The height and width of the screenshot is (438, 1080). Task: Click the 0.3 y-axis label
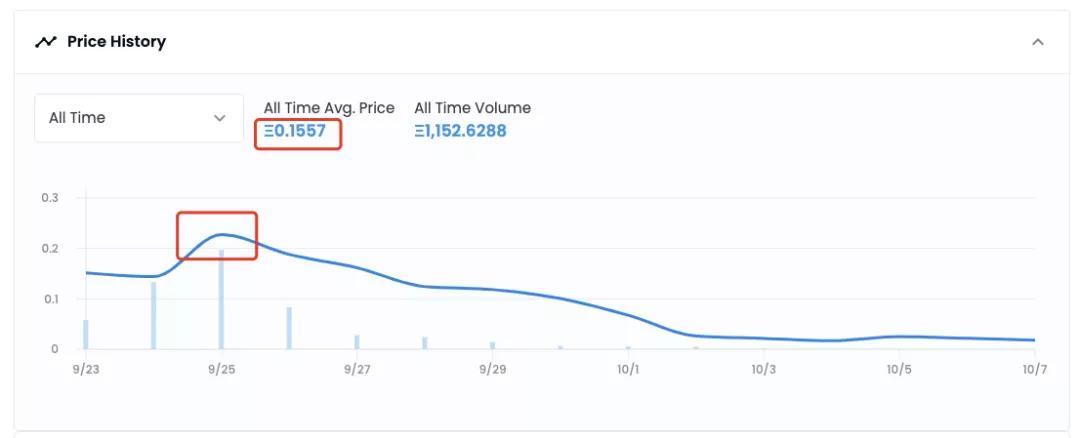pyautogui.click(x=50, y=198)
